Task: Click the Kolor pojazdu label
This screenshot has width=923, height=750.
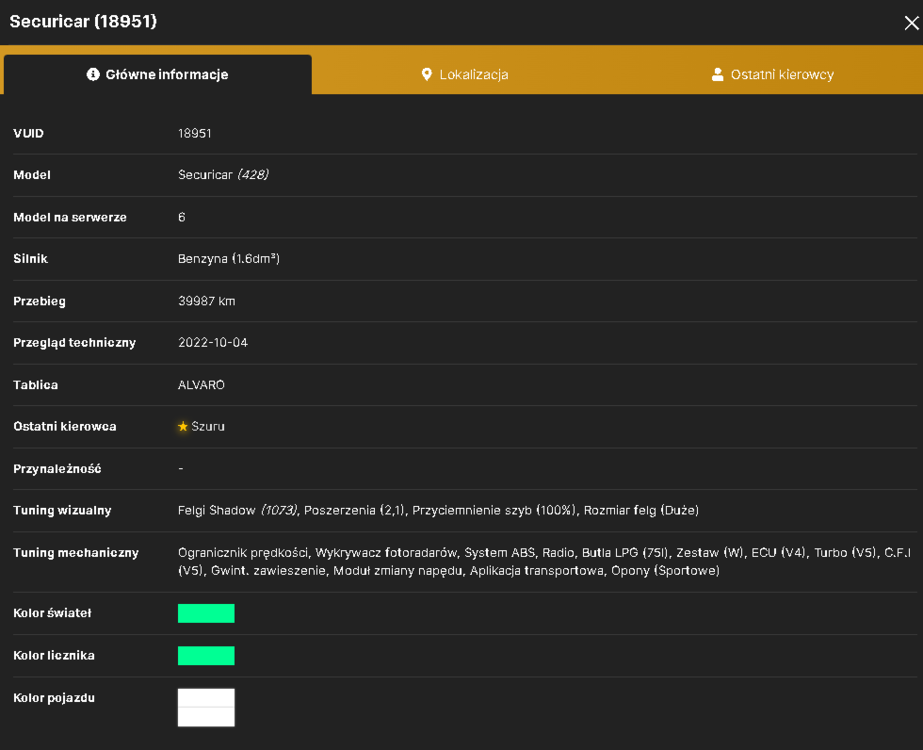Action: pyautogui.click(x=54, y=698)
